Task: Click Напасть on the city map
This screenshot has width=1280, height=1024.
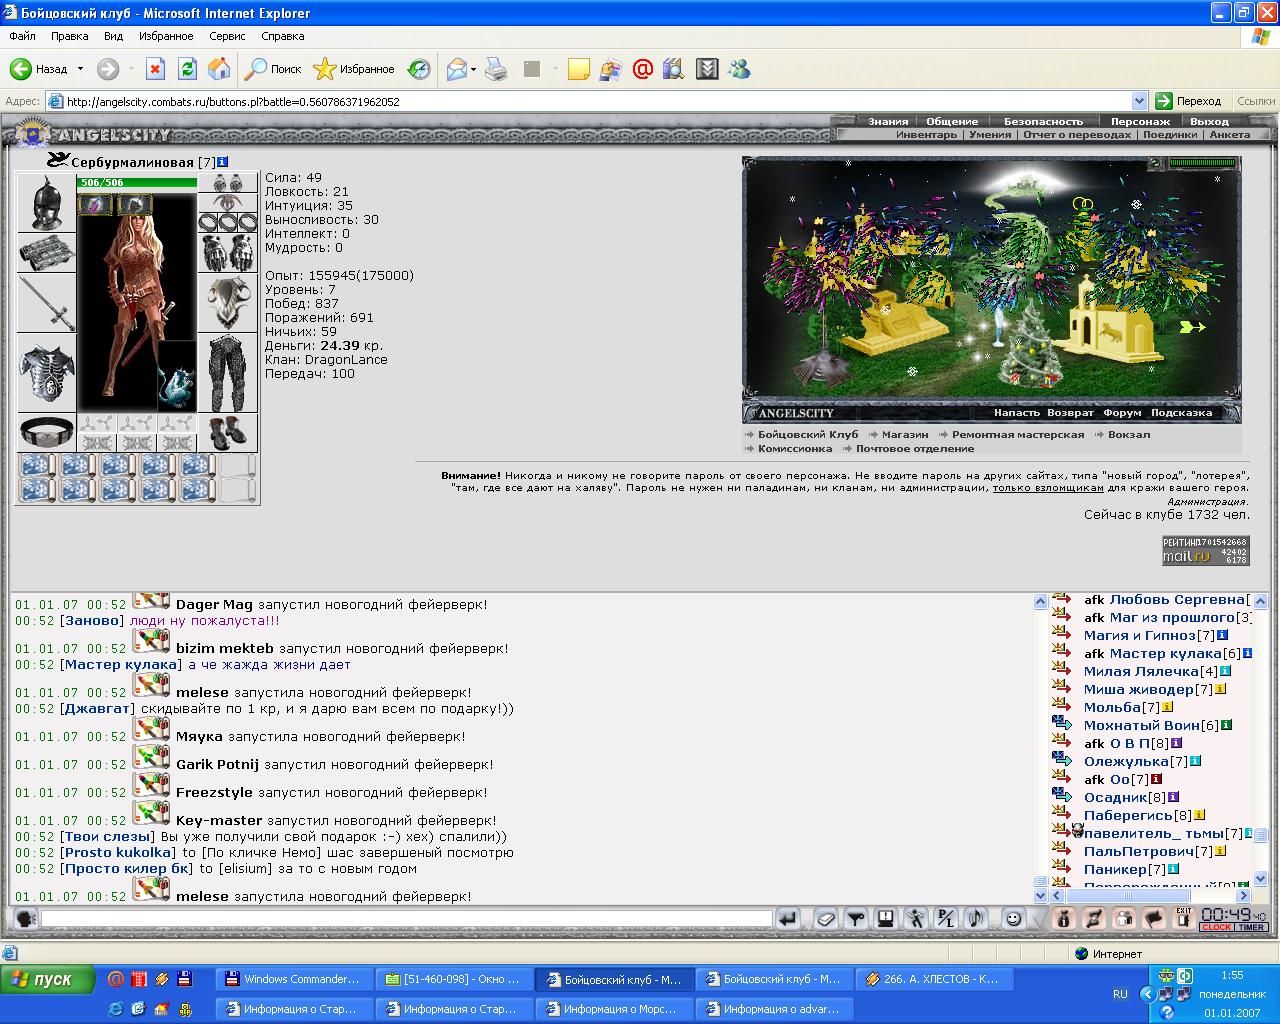Action: [x=1017, y=413]
